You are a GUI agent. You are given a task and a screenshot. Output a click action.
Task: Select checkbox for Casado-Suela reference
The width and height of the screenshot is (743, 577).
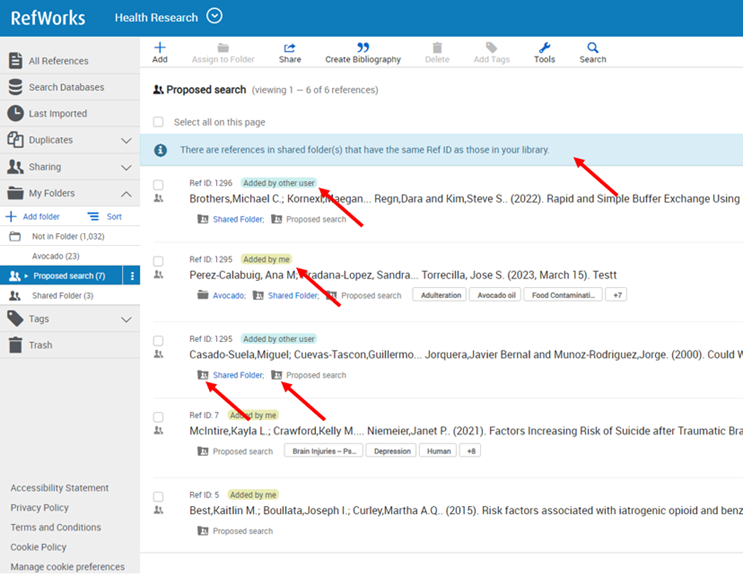point(158,341)
